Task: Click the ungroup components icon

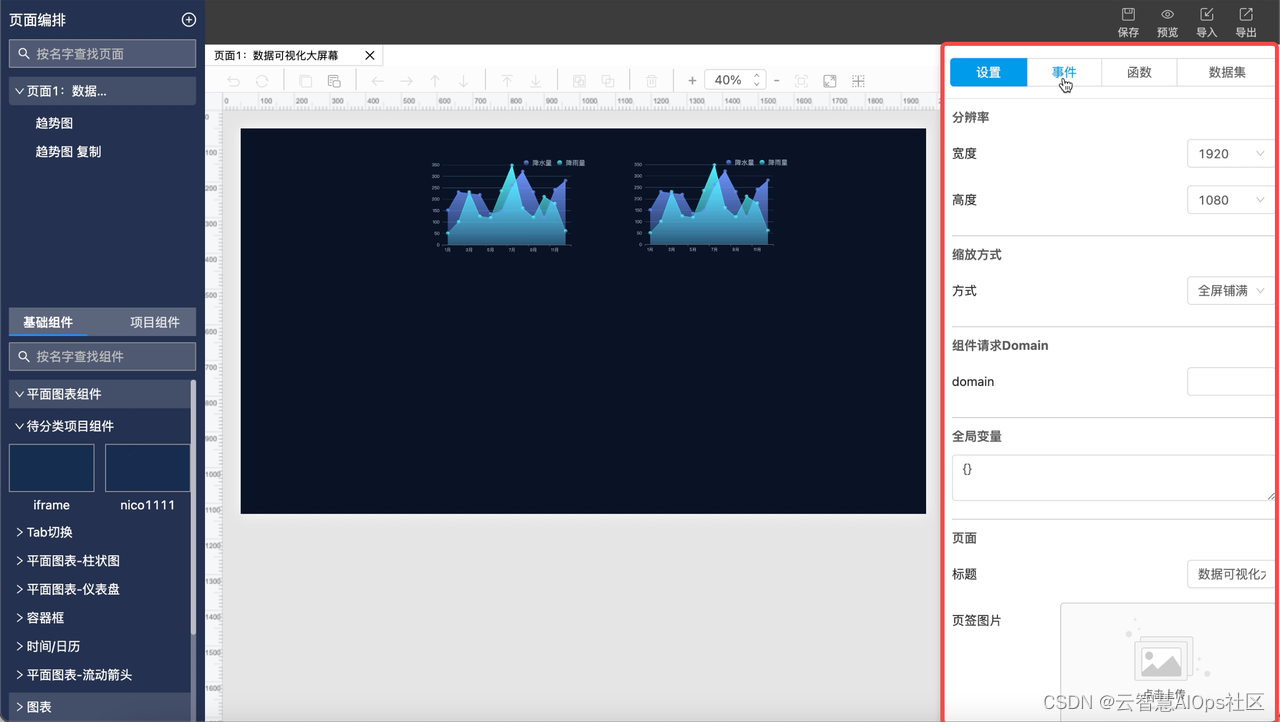Action: coord(608,81)
